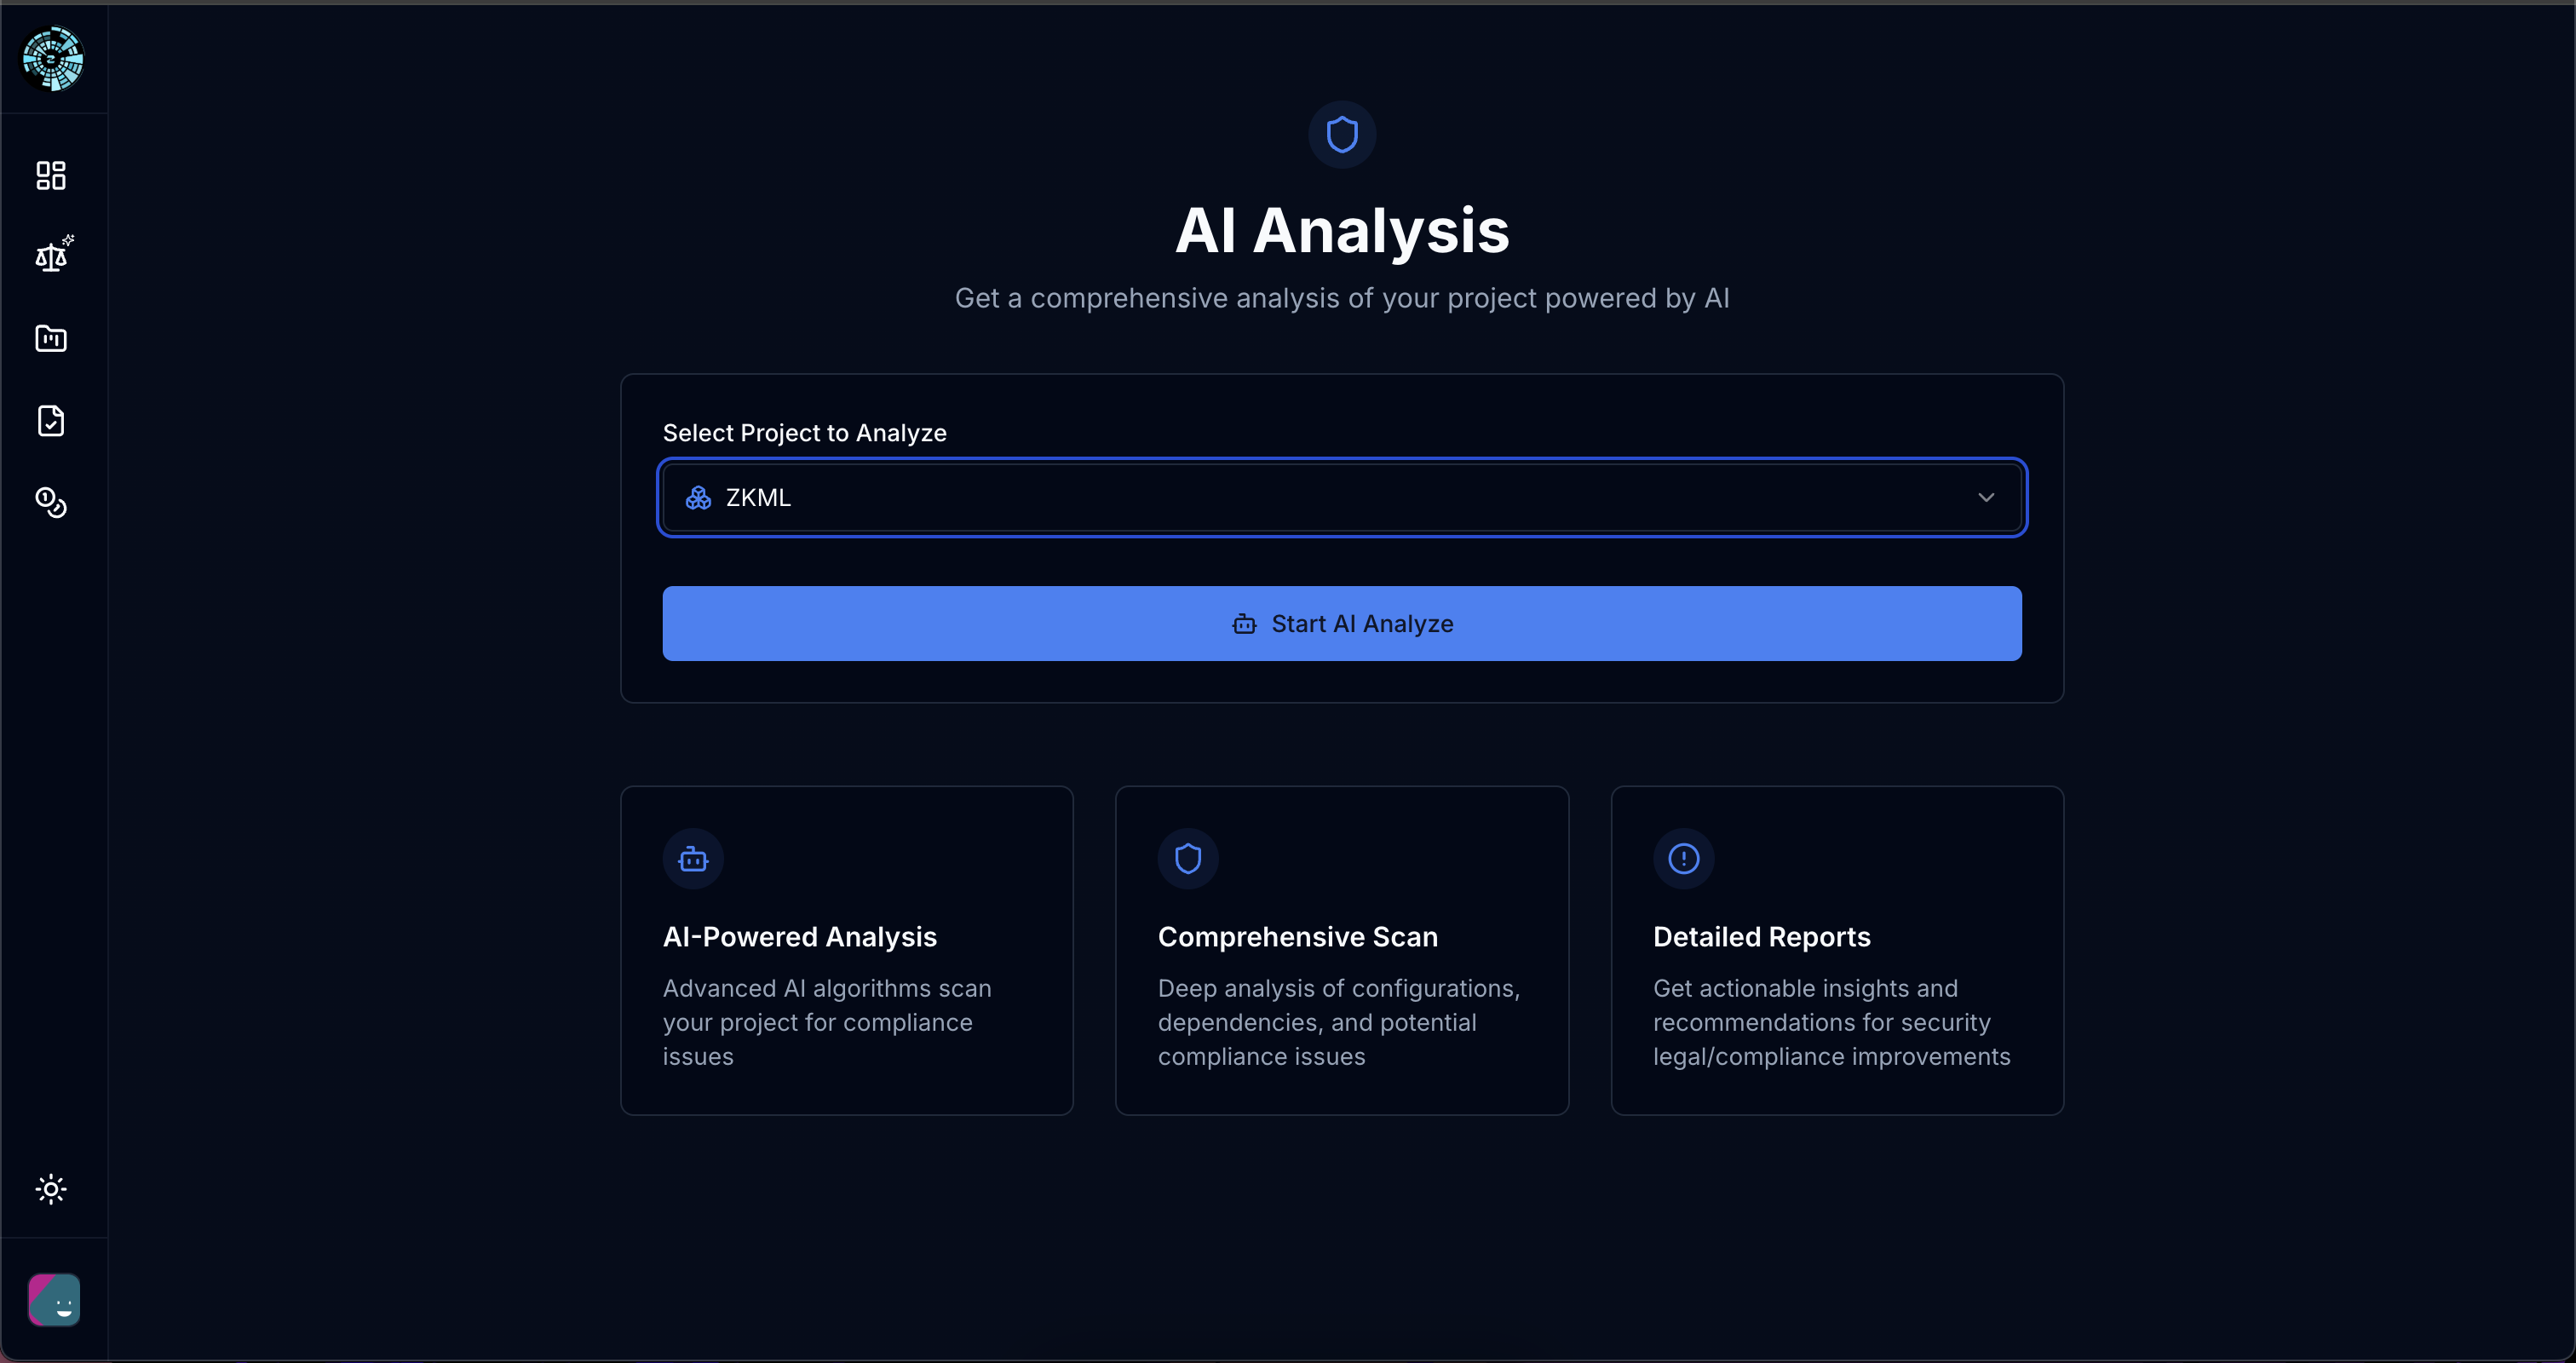Open the user avatar menu
The height and width of the screenshot is (1363, 2576).
point(54,1300)
